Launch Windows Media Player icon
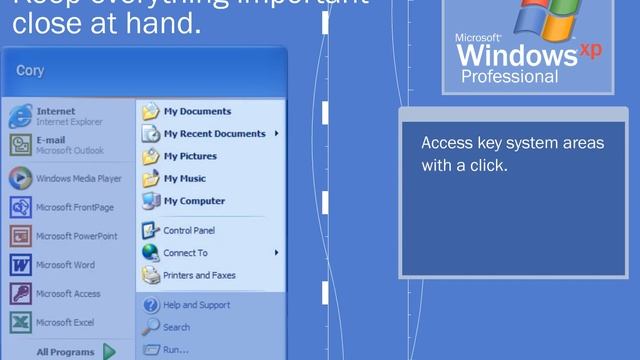This screenshot has height=360, width=640. (20, 178)
